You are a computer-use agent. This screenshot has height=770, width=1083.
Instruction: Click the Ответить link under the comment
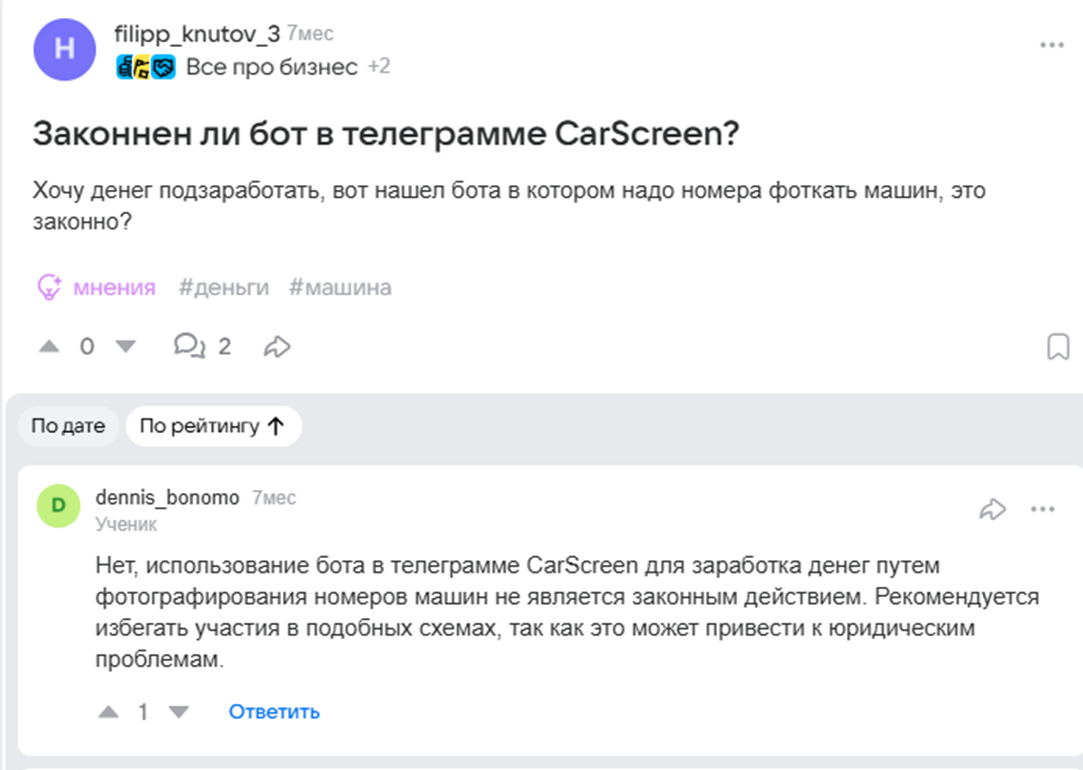273,711
